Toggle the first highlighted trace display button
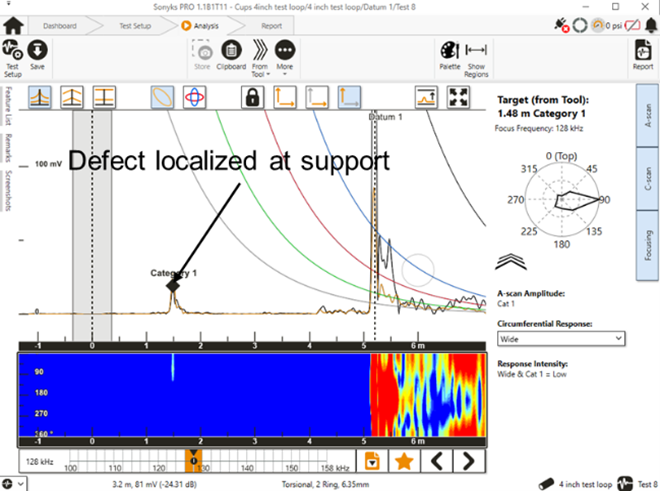Image resolution: width=660 pixels, height=491 pixels. (x=41, y=96)
